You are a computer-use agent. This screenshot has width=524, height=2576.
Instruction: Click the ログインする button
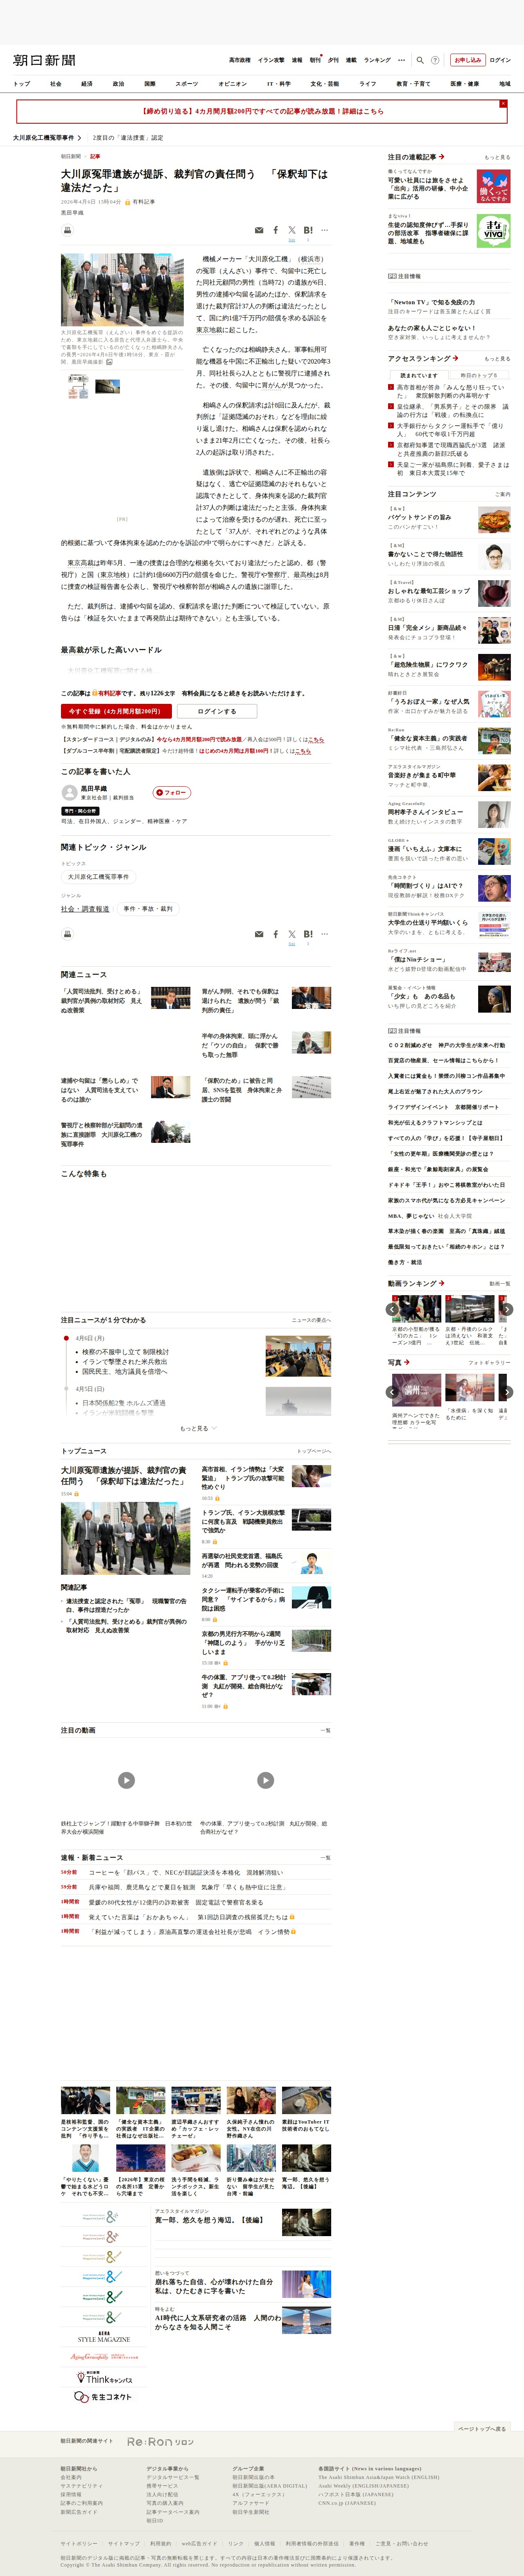pyautogui.click(x=216, y=711)
